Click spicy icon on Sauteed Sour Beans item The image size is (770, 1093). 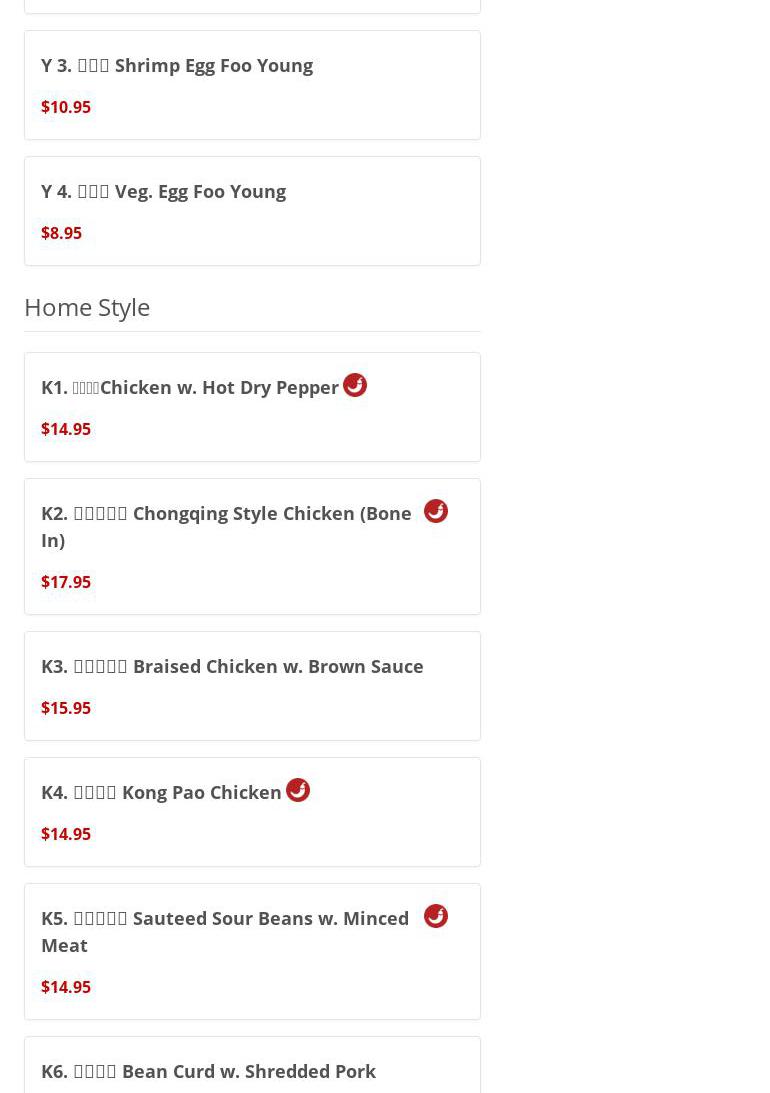point(436,916)
